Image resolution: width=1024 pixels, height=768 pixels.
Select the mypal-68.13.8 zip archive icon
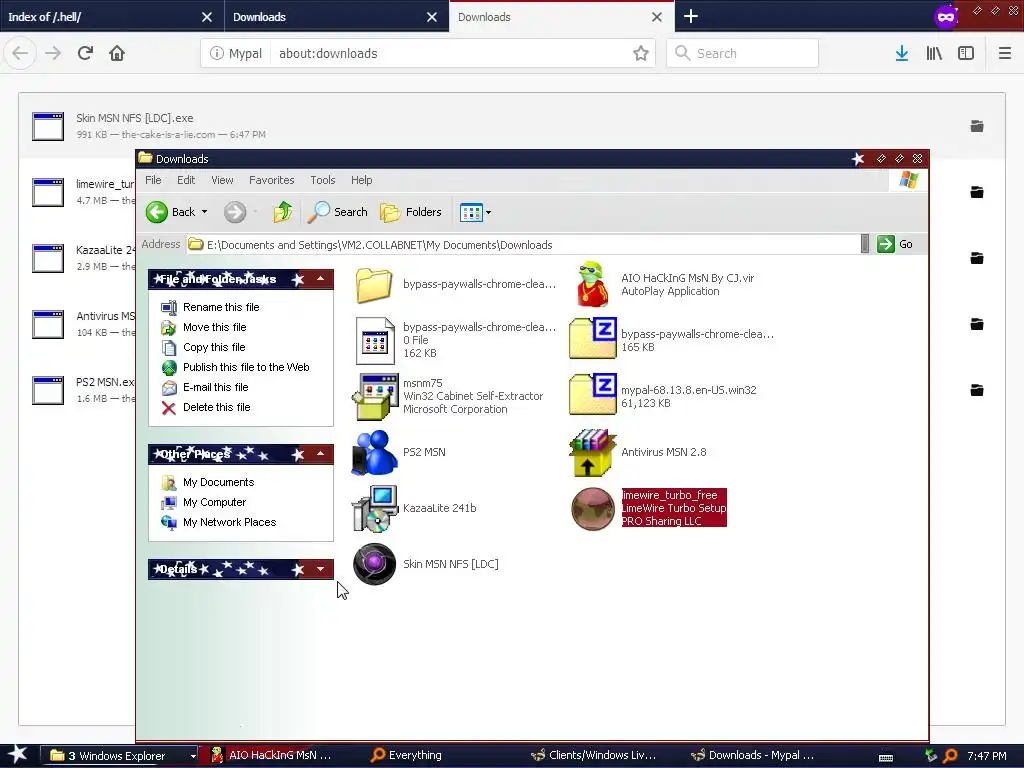tap(592, 394)
